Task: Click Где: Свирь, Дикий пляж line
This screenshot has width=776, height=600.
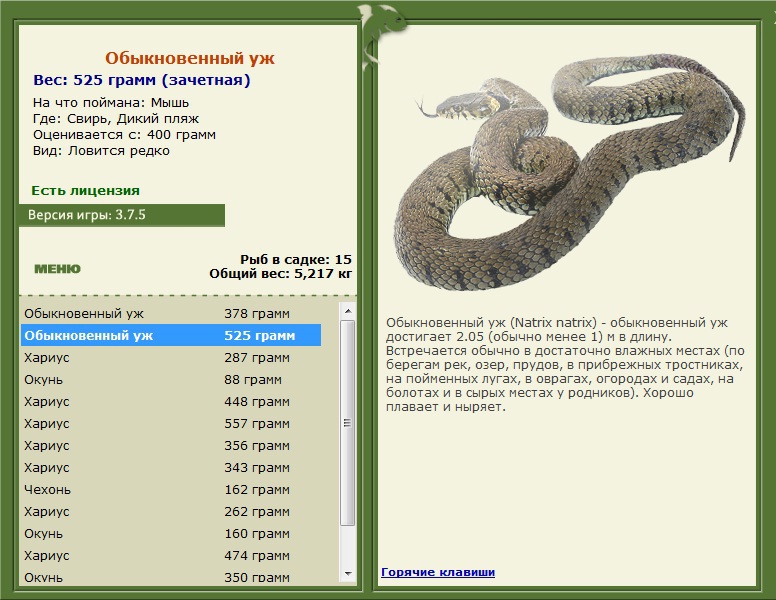Action: click(116, 119)
